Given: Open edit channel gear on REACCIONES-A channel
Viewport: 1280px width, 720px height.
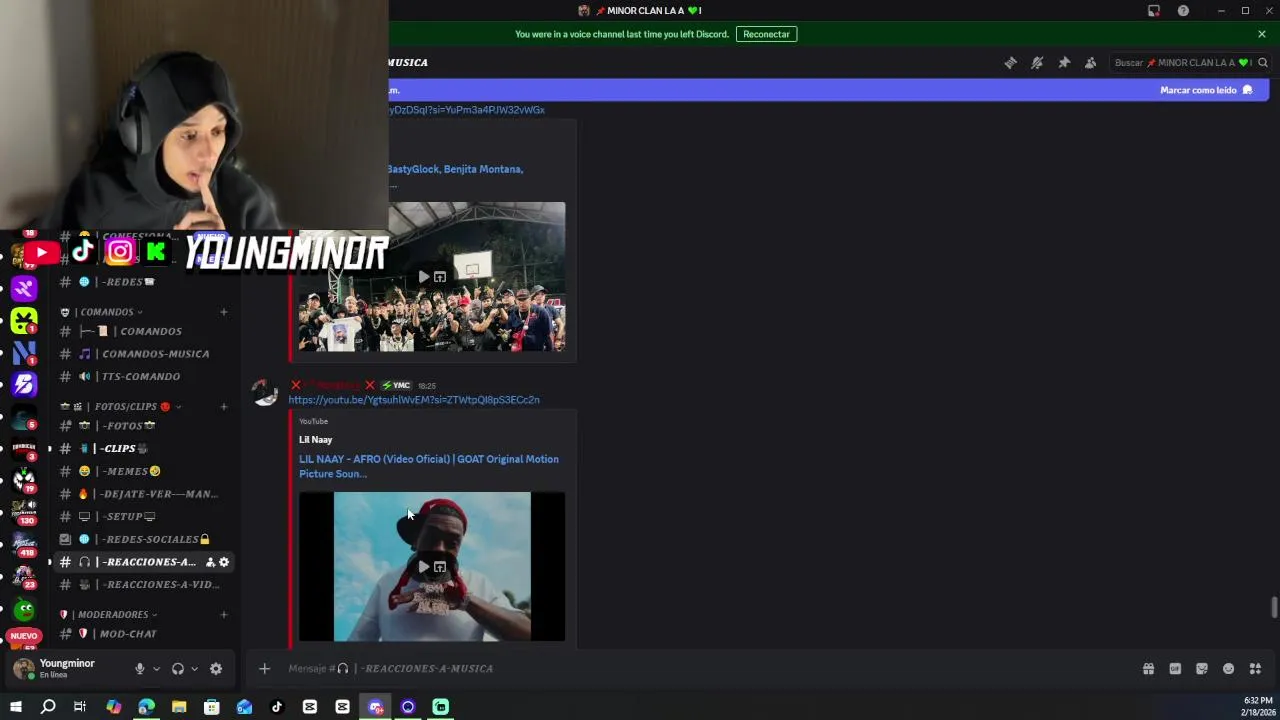Looking at the screenshot, I should point(224,562).
